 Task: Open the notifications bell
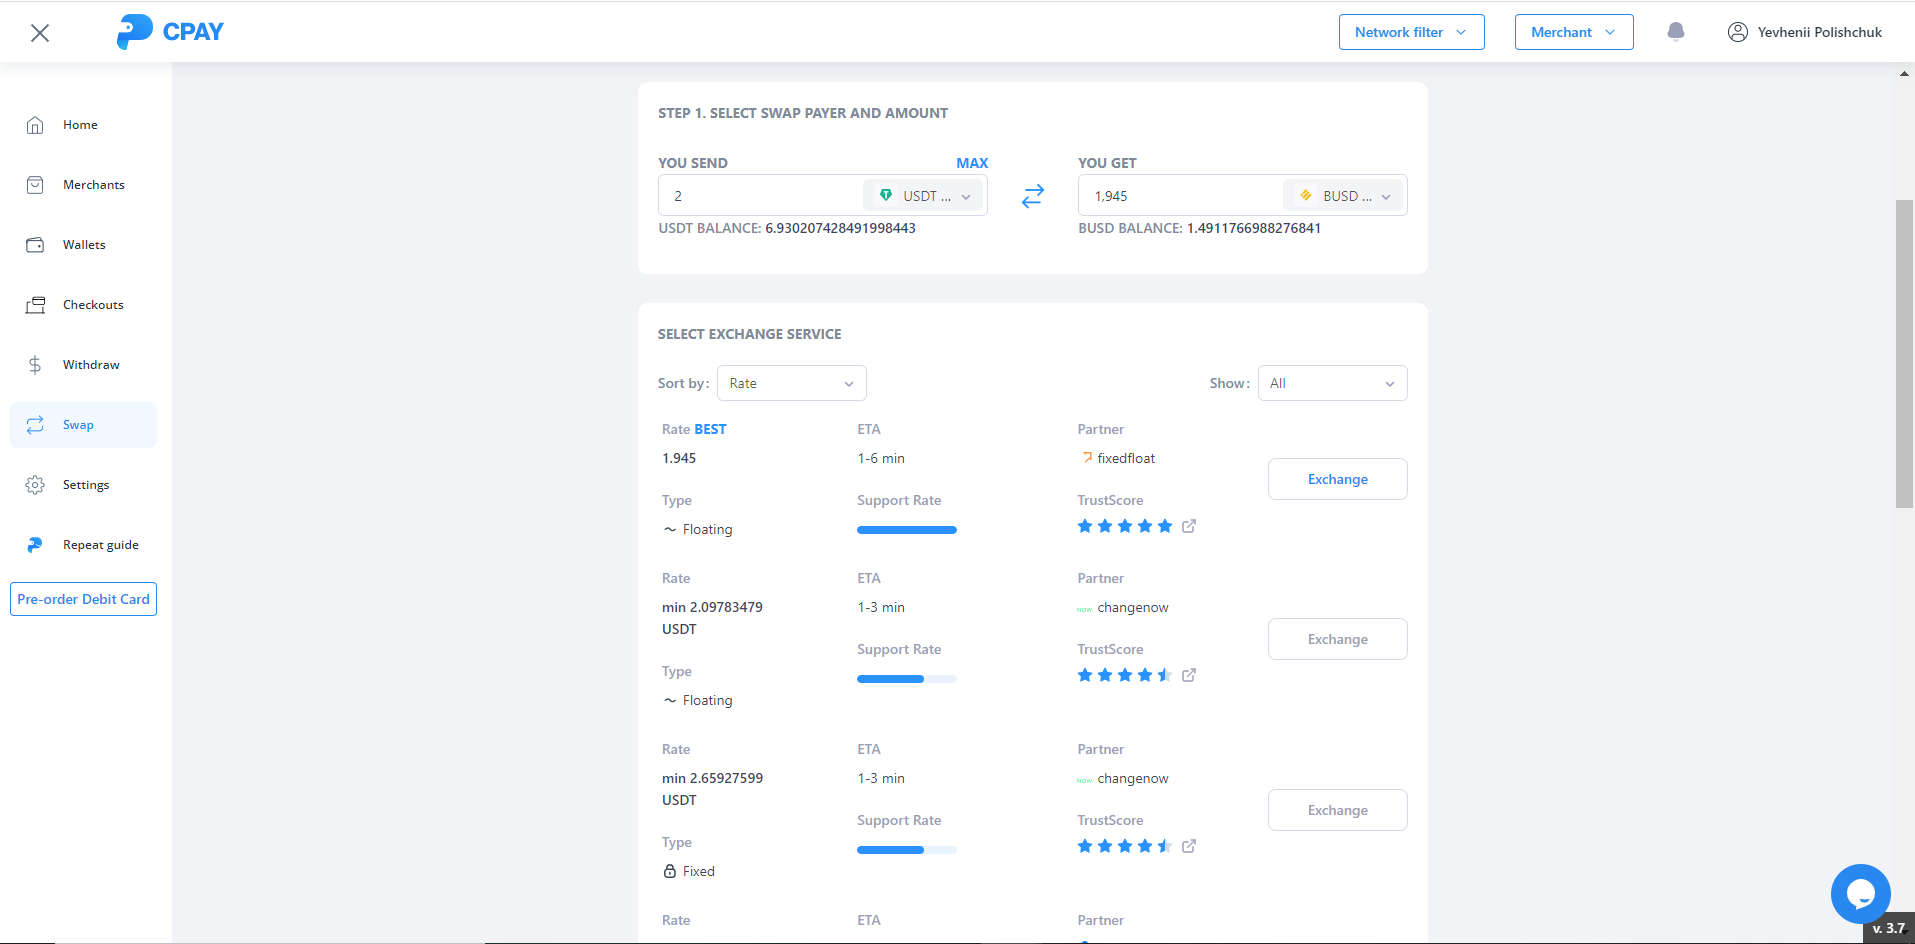pyautogui.click(x=1675, y=32)
